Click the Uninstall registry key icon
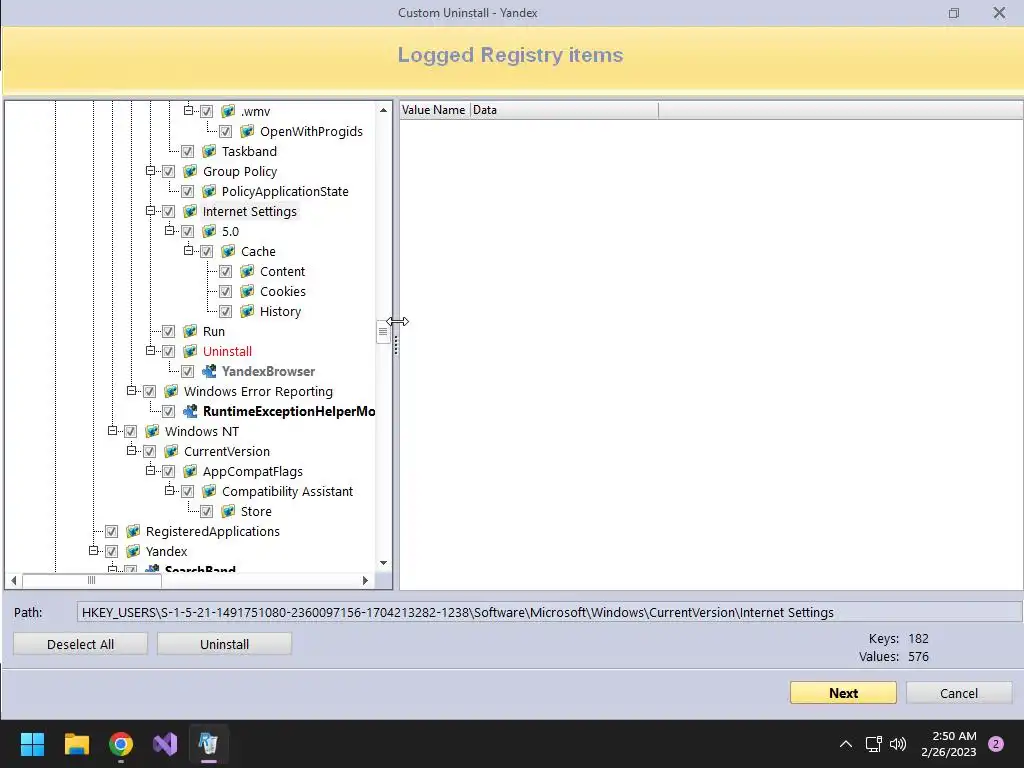Image resolution: width=1024 pixels, height=768 pixels. 190,351
